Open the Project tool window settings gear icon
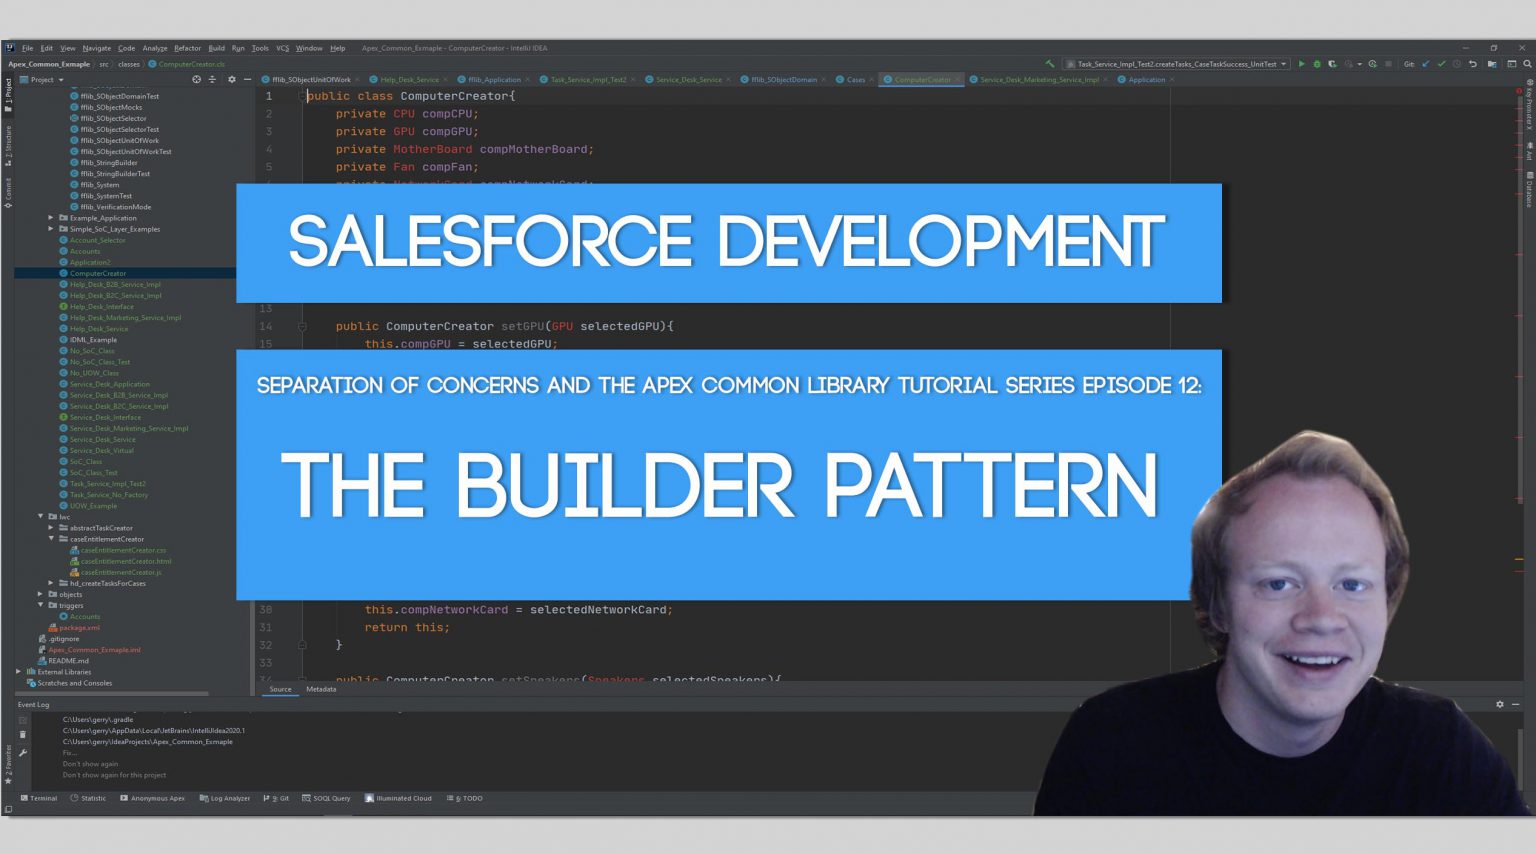Viewport: 1536px width, 853px height. 232,80
